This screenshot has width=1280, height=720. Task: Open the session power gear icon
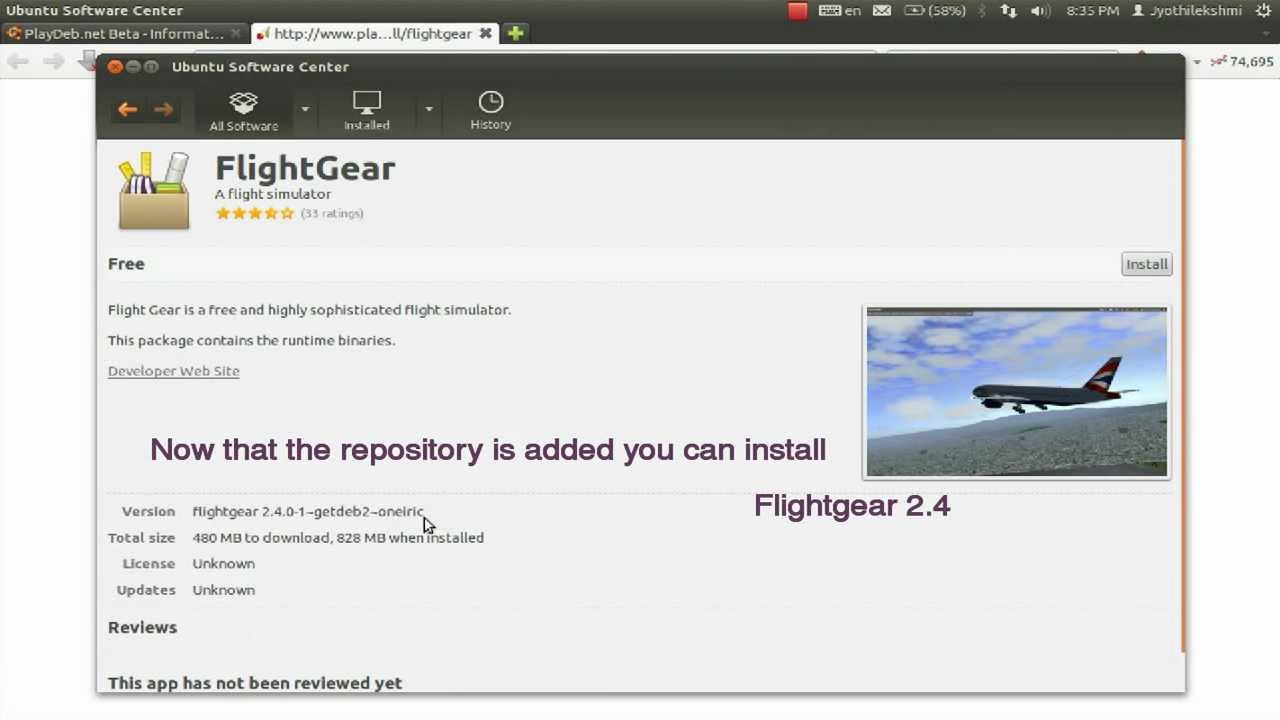[x=1262, y=11]
